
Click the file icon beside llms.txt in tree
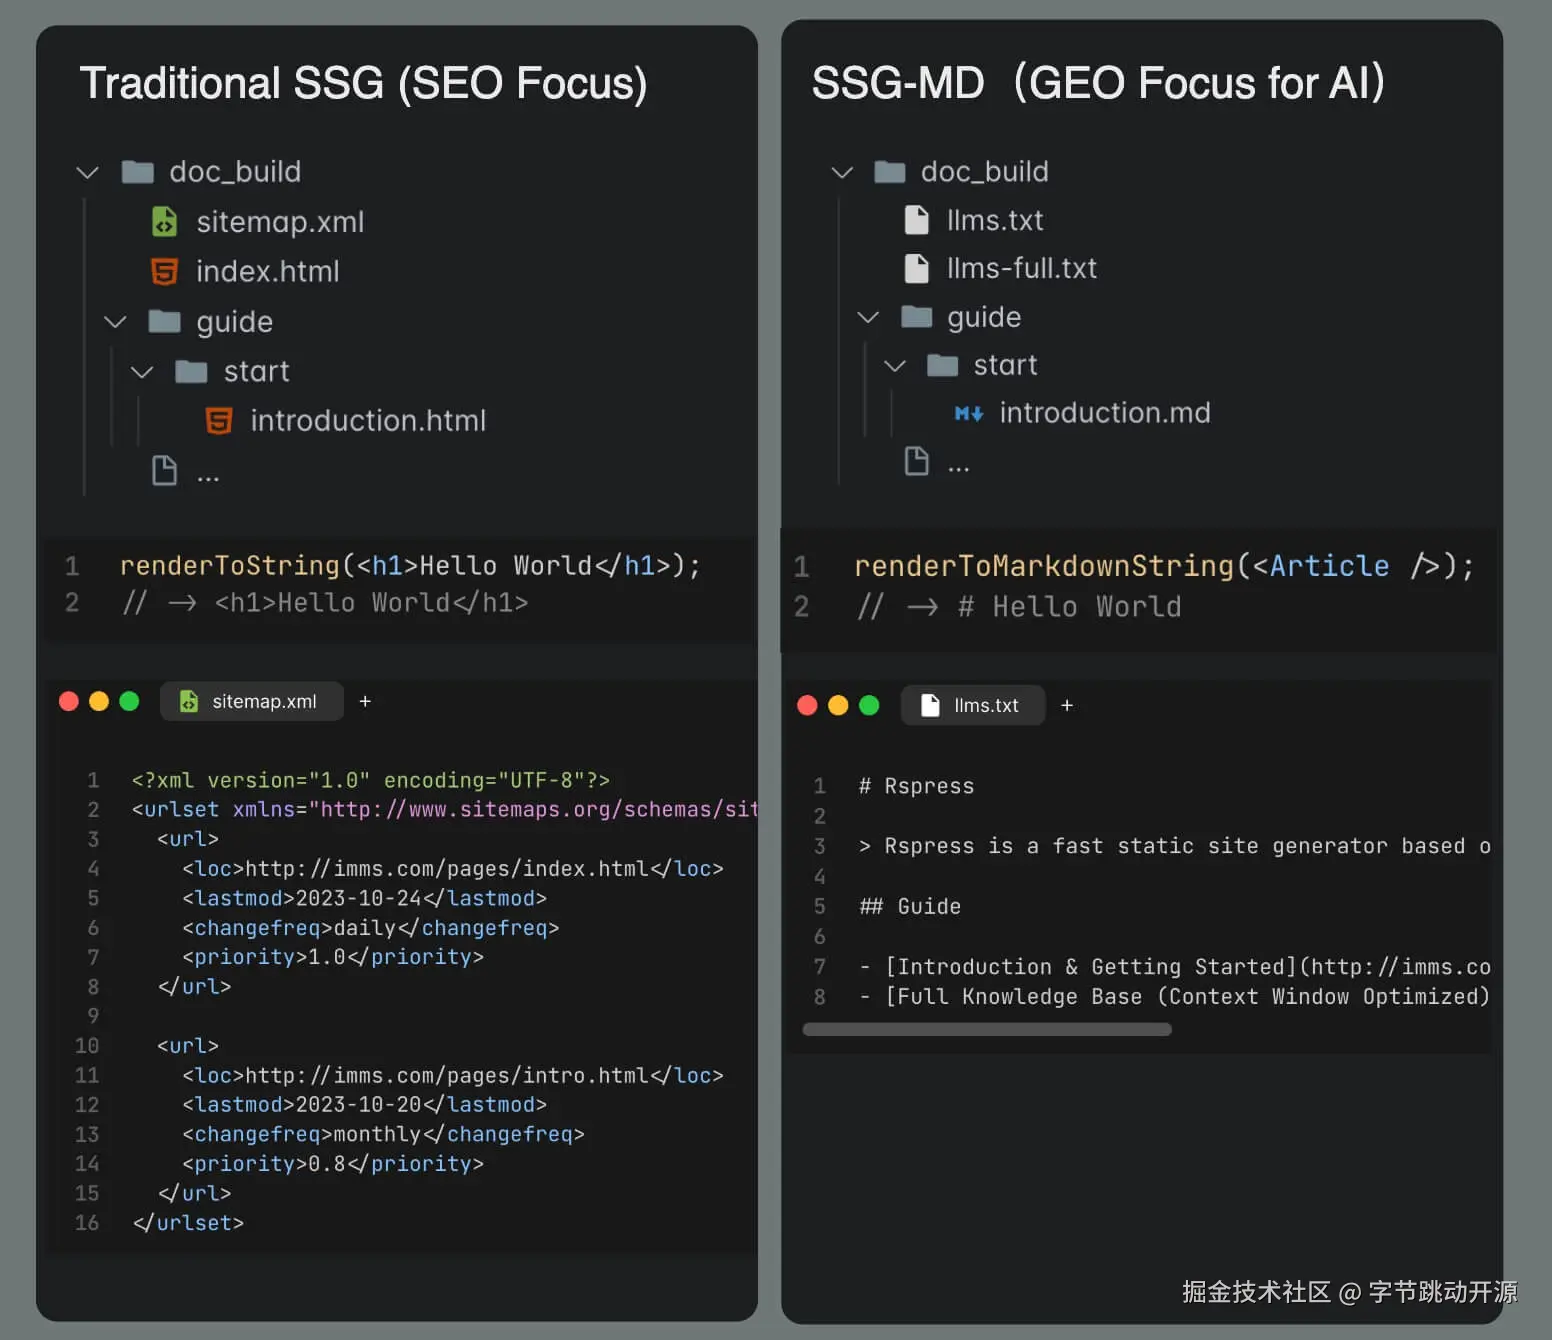916,220
